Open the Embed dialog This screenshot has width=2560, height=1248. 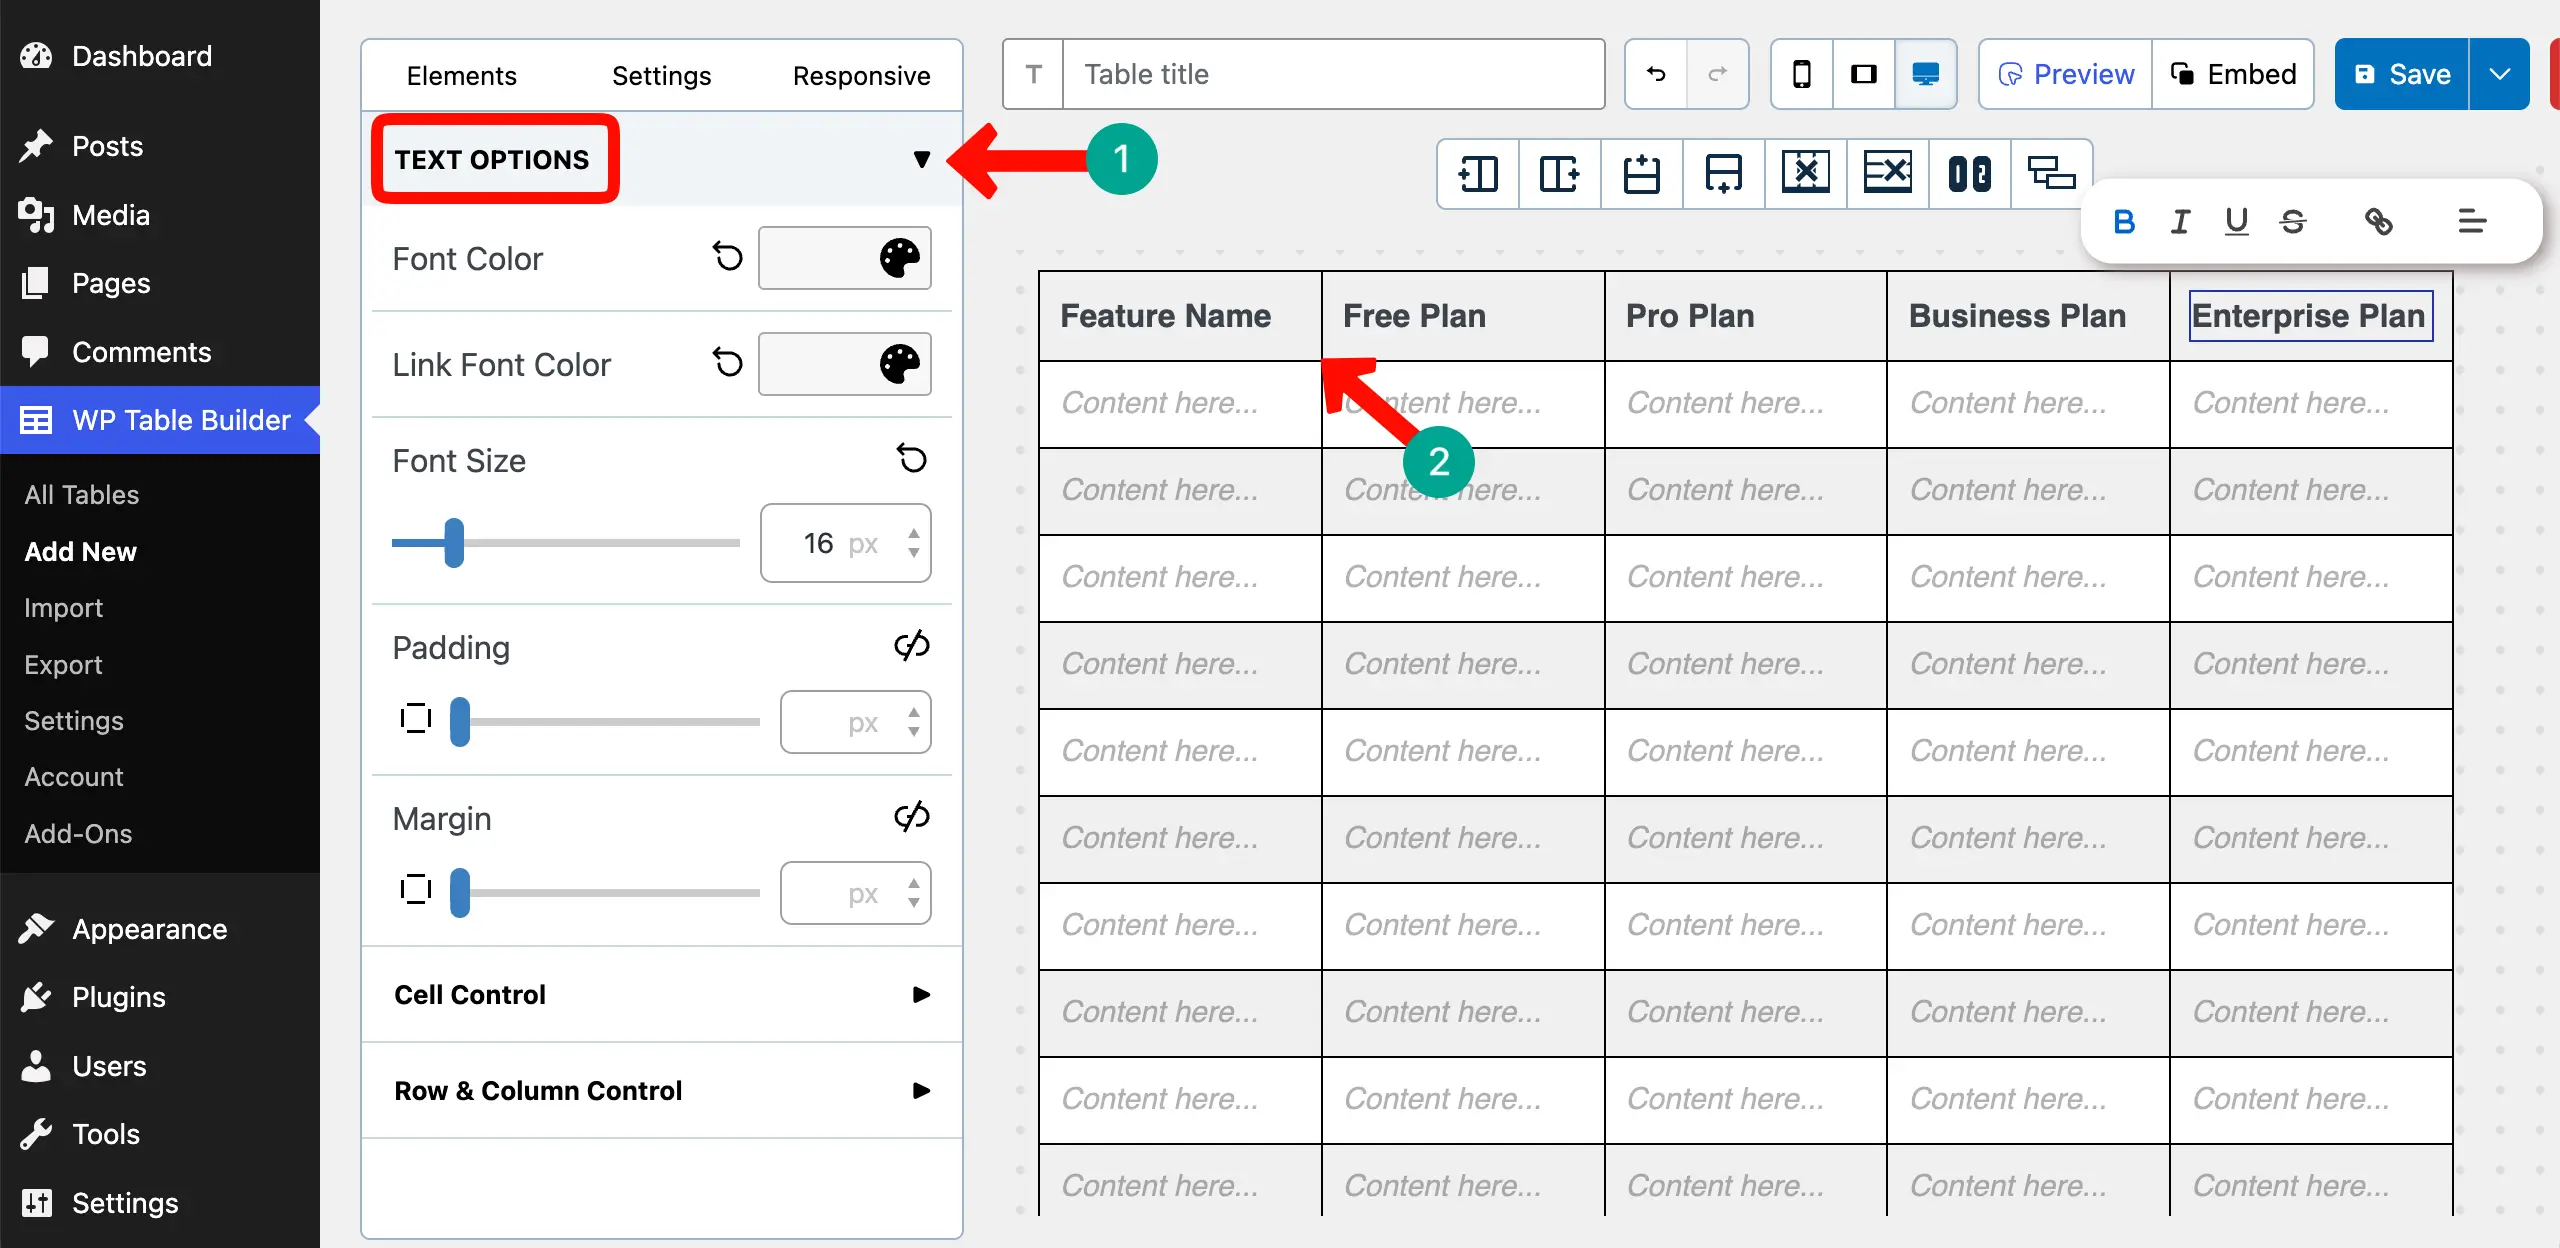(2234, 73)
